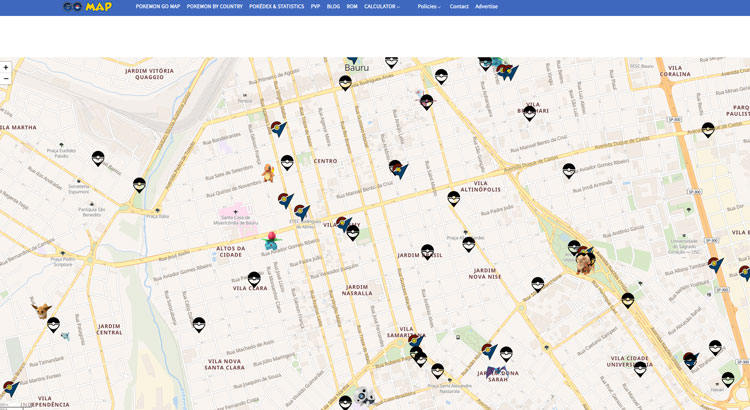The height and width of the screenshot is (410, 750).
Task: Select the Pokestop marker near Vila Coralina
Action: (x=708, y=129)
